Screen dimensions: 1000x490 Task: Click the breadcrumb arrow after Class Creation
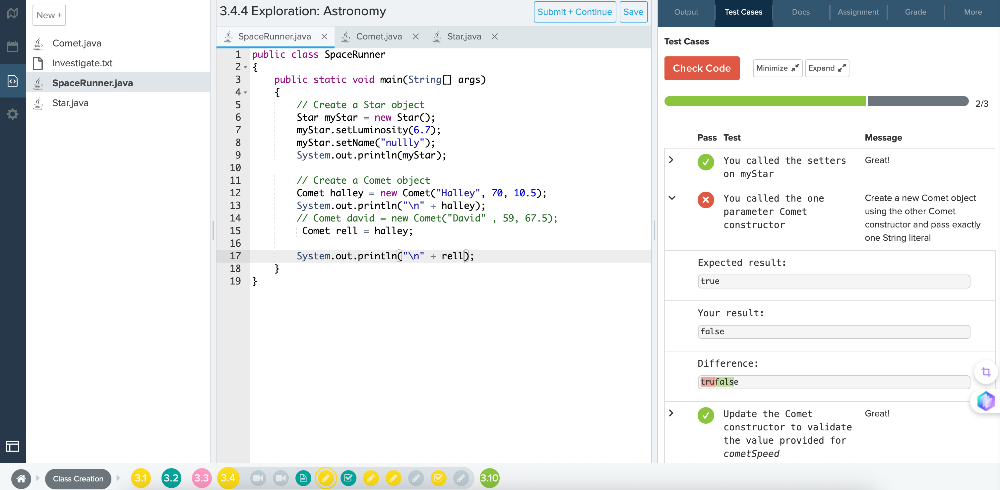click(x=118, y=479)
